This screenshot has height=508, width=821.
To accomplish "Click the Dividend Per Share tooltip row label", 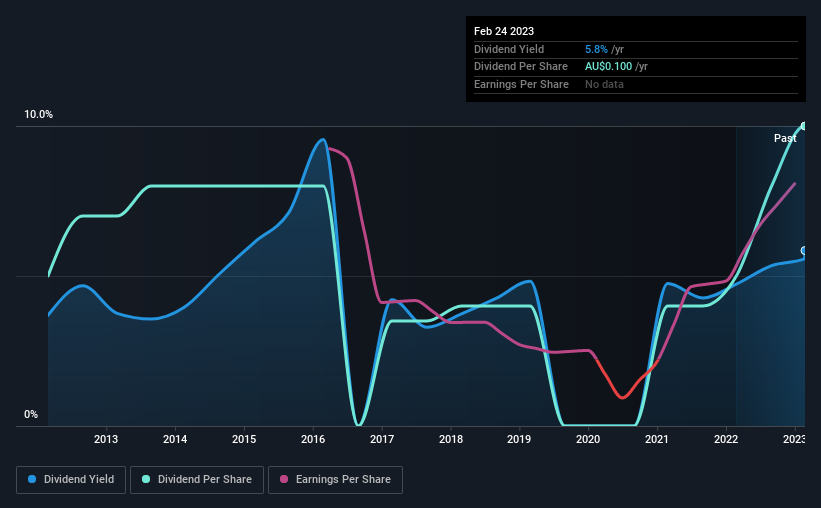I will pos(520,67).
